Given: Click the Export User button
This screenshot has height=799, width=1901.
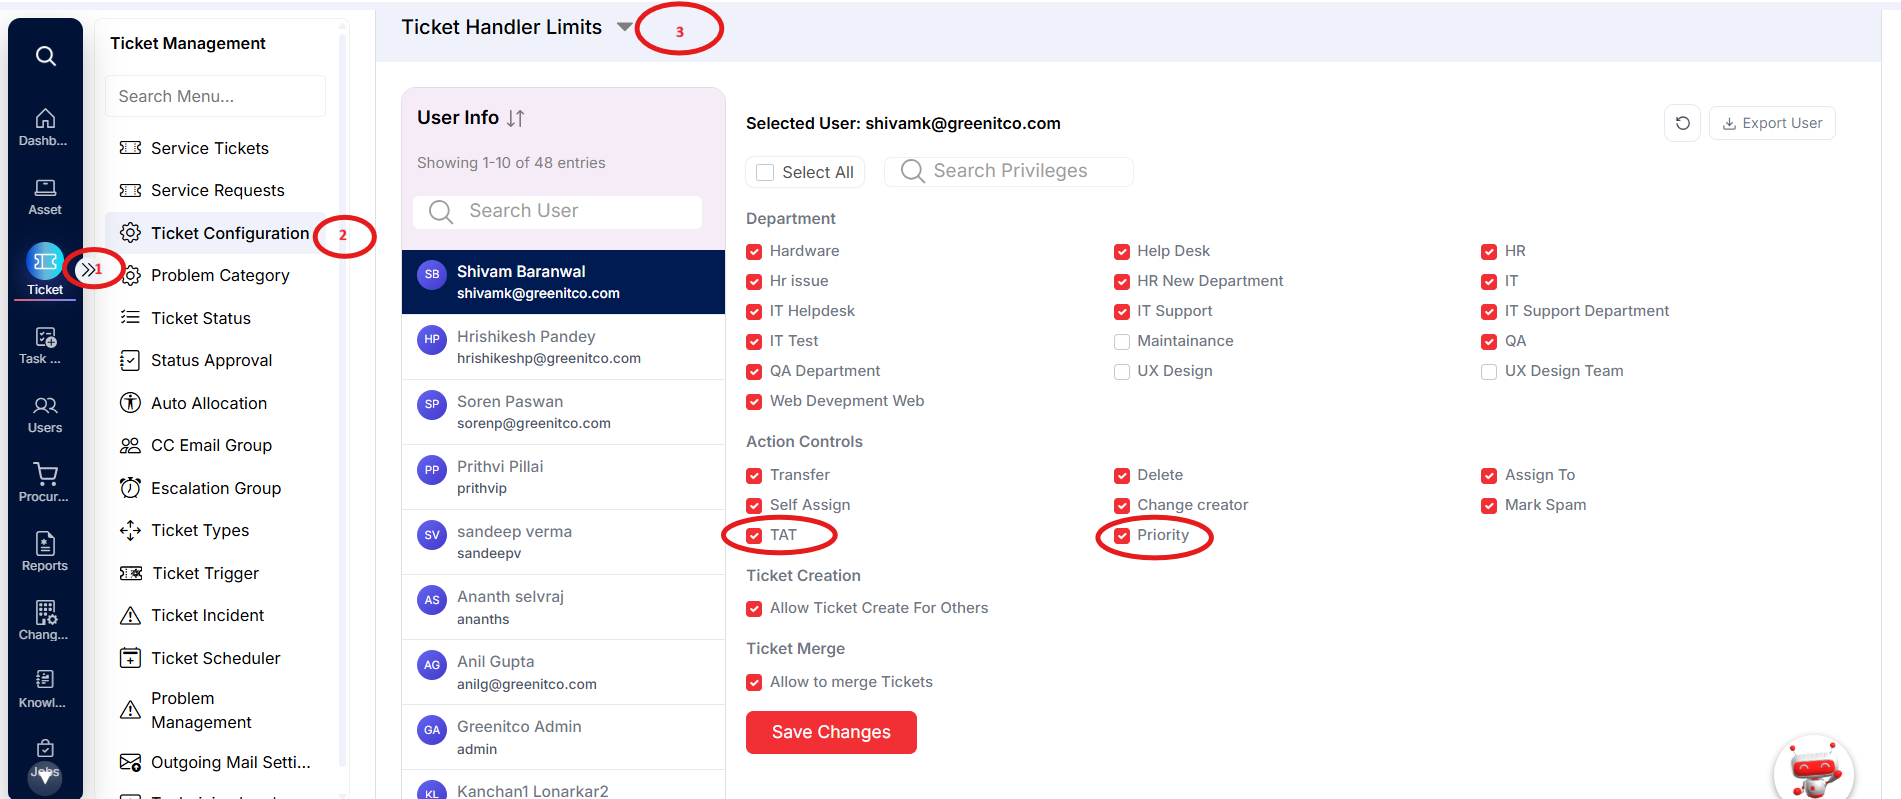Looking at the screenshot, I should pos(1772,123).
